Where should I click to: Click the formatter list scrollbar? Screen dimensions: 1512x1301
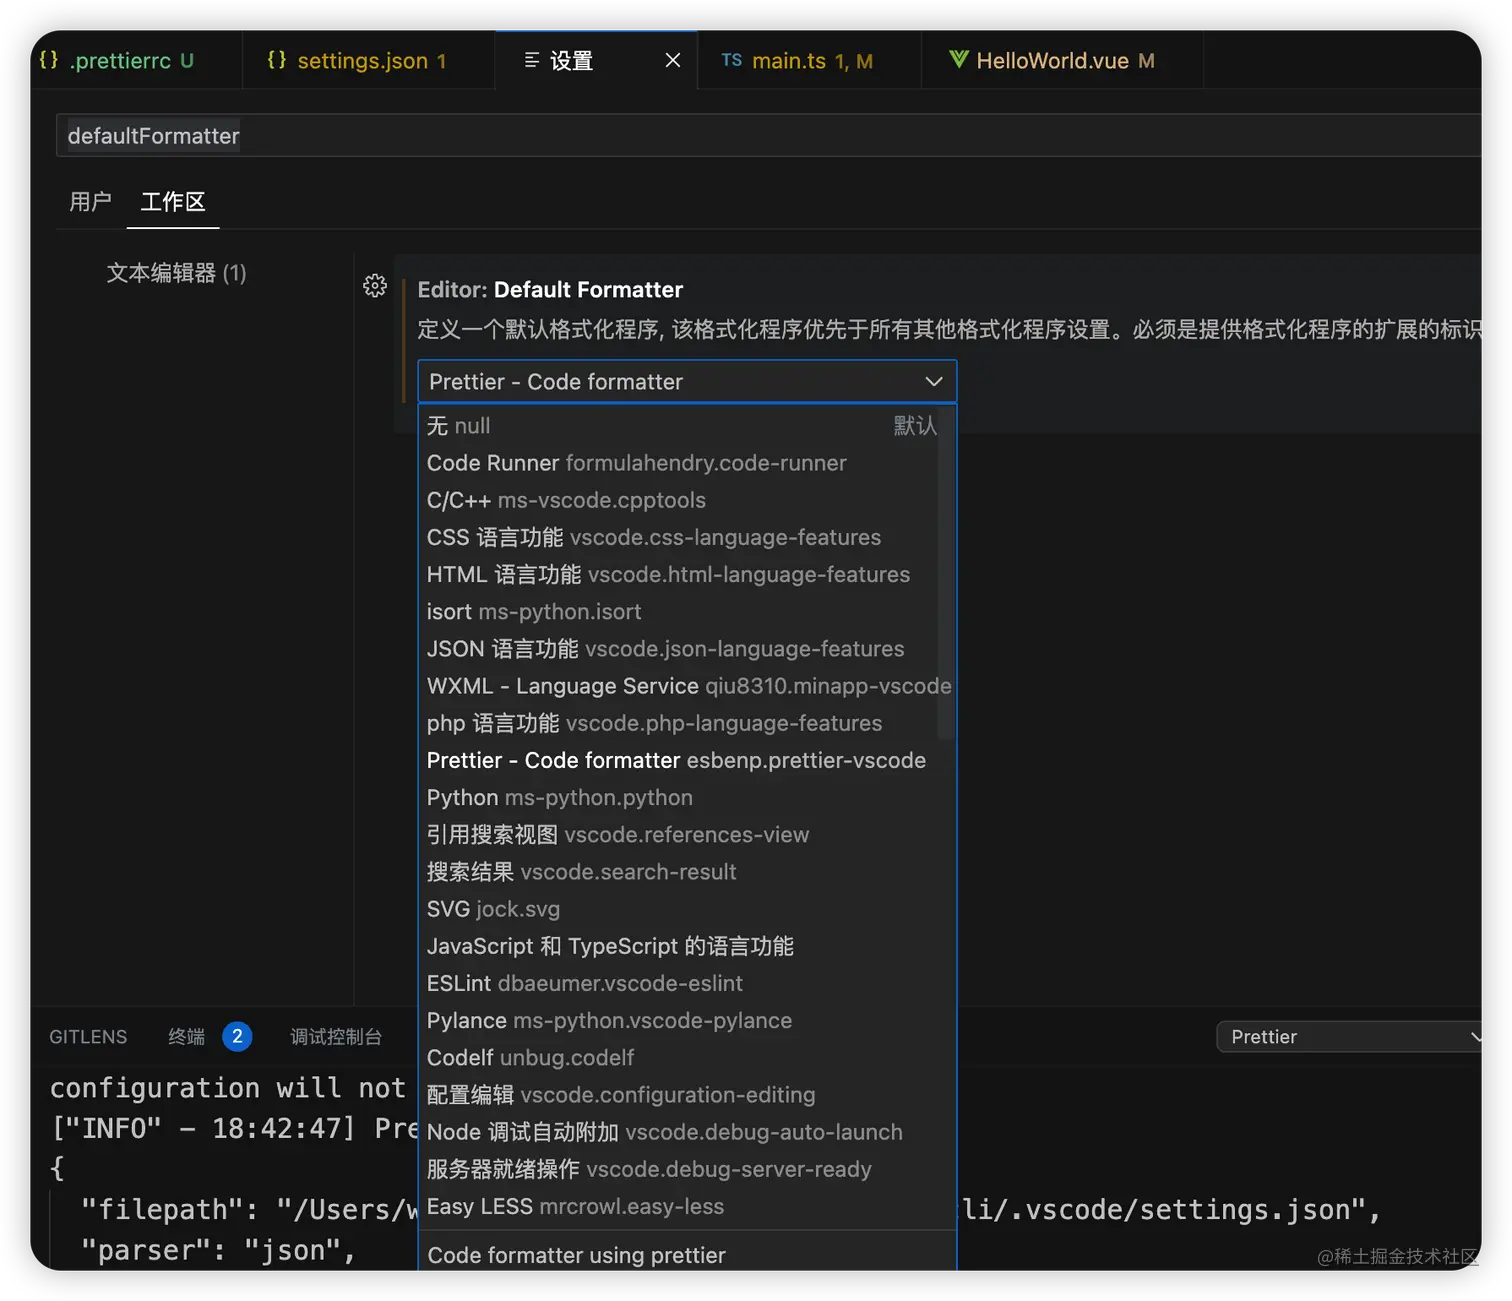click(946, 574)
